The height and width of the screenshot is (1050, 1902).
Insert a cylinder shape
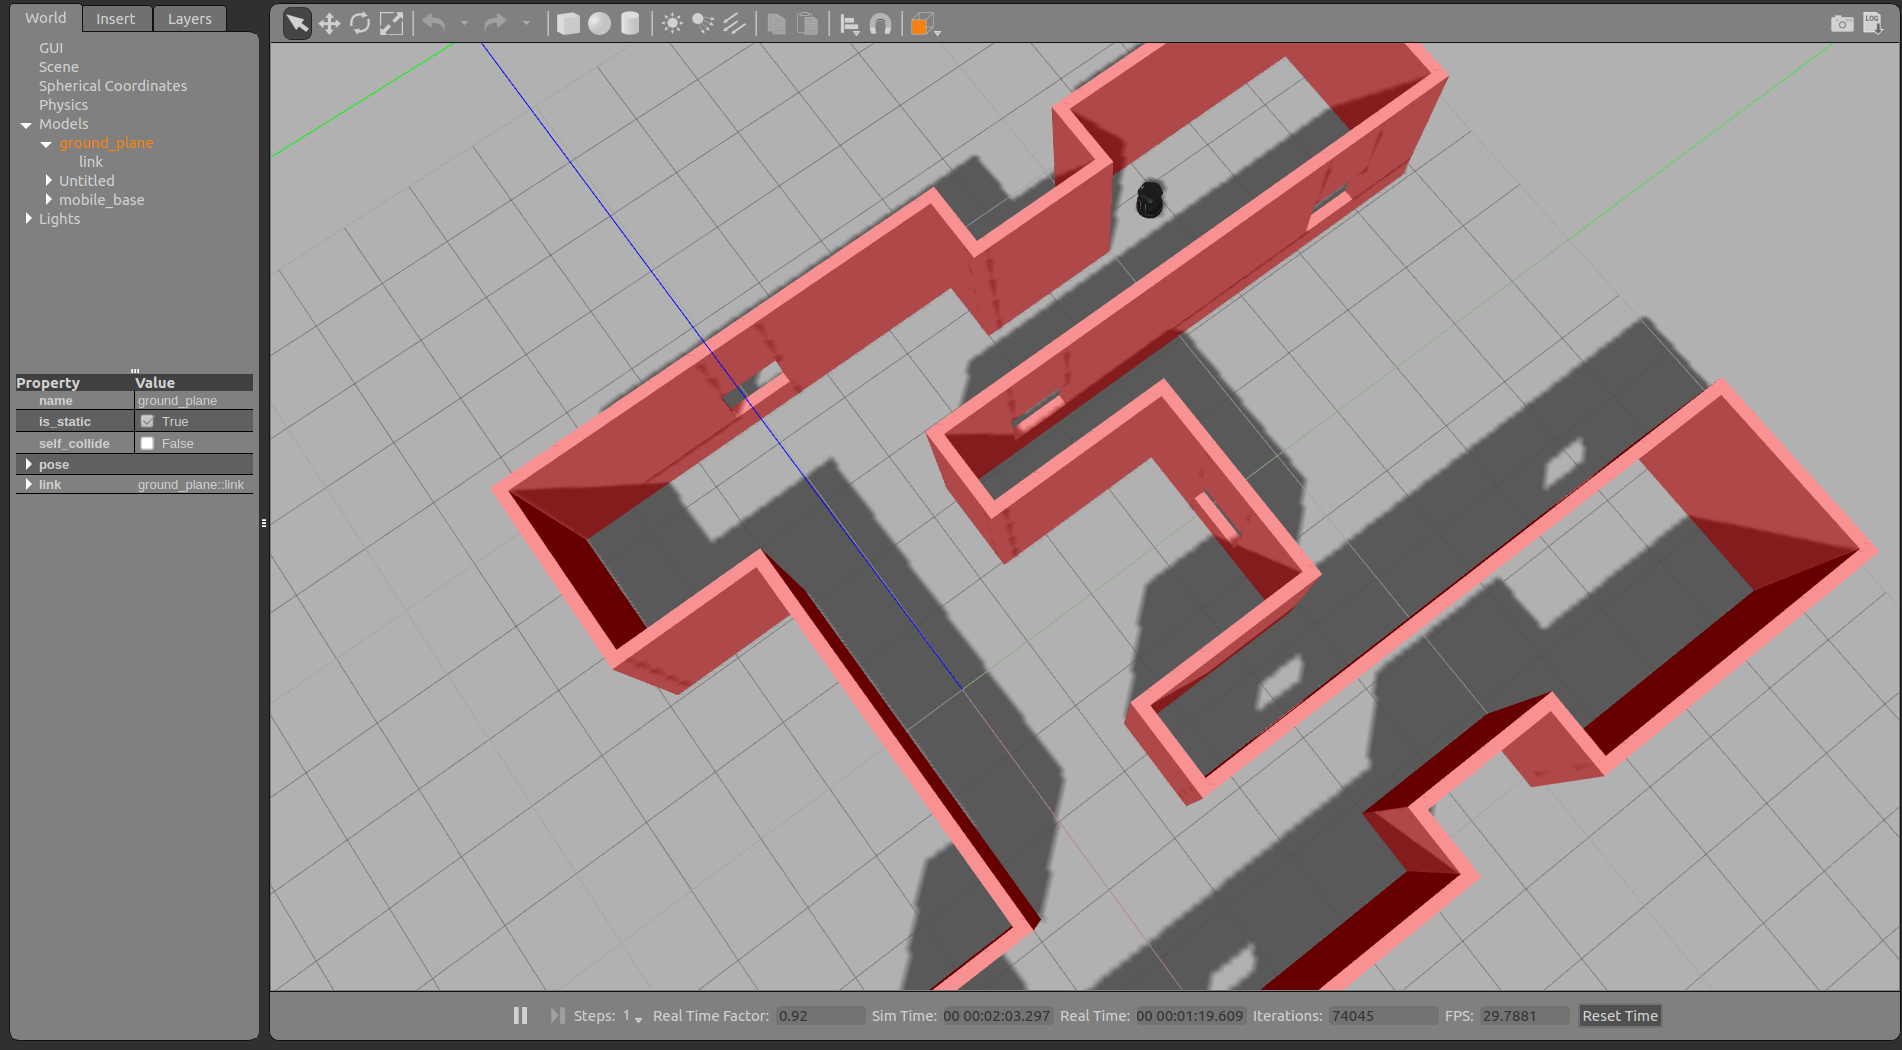pyautogui.click(x=630, y=24)
